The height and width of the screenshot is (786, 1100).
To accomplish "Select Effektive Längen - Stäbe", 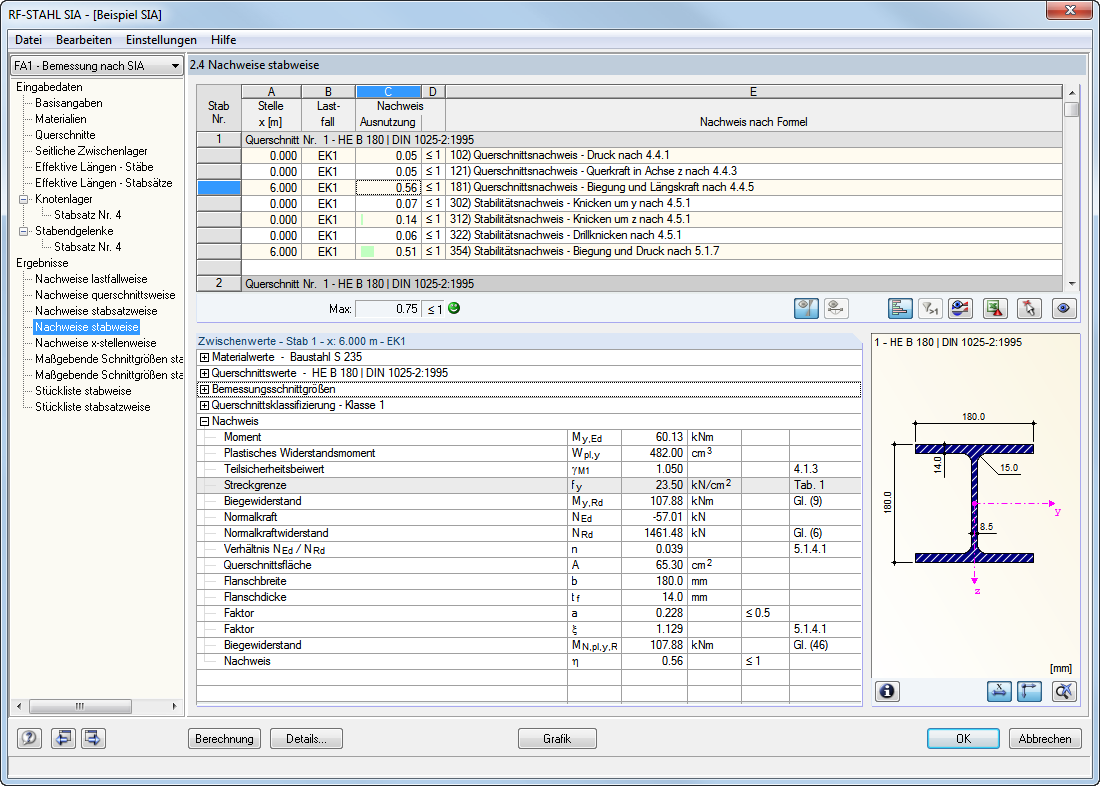I will (x=94, y=167).
